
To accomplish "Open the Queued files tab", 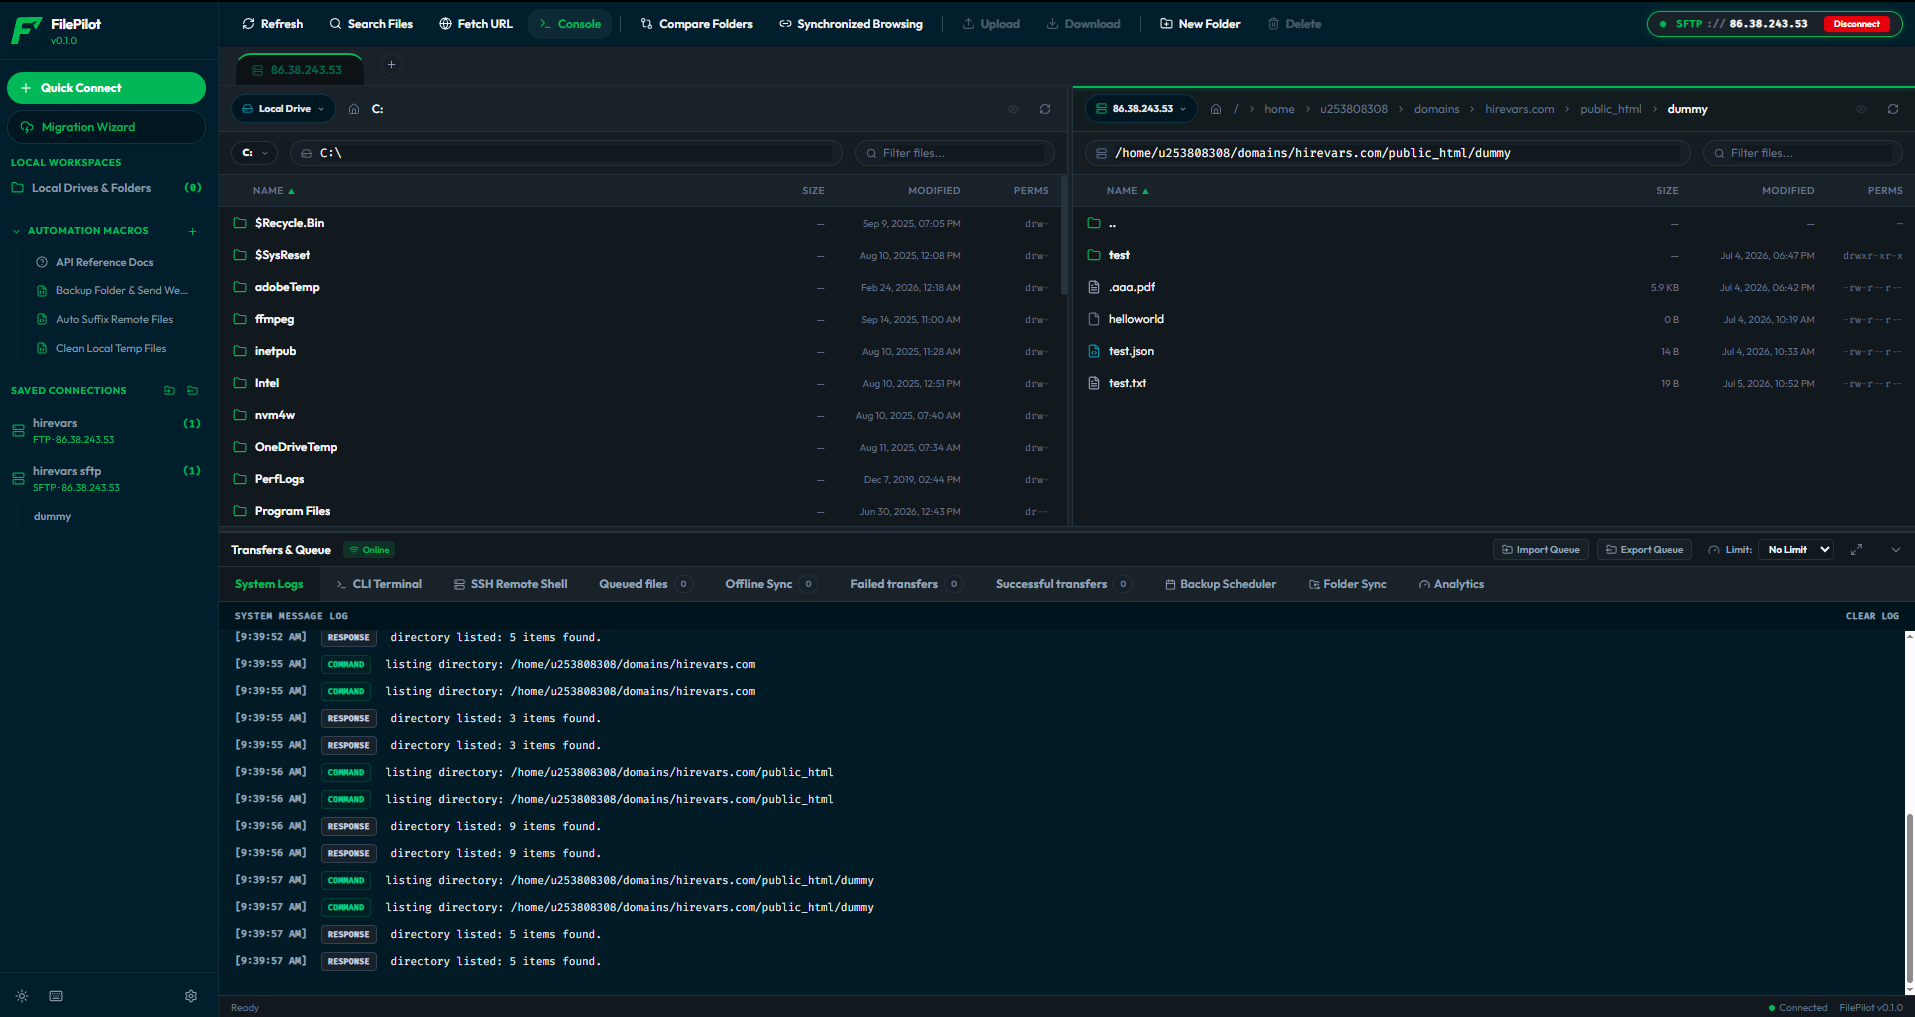I will point(644,584).
